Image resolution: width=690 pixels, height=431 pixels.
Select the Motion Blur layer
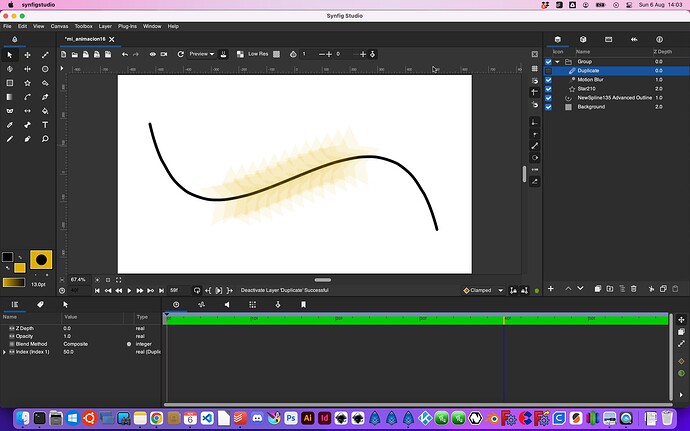click(590, 80)
